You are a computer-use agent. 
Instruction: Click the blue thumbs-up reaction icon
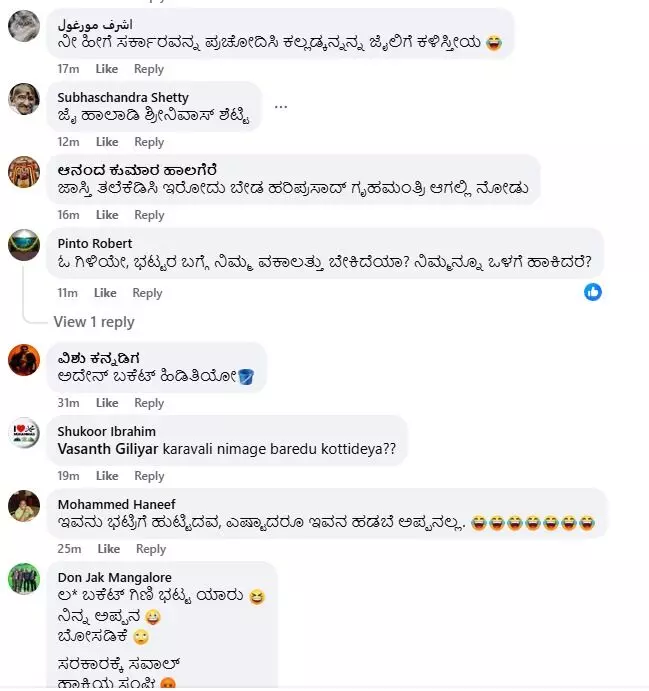click(x=593, y=292)
